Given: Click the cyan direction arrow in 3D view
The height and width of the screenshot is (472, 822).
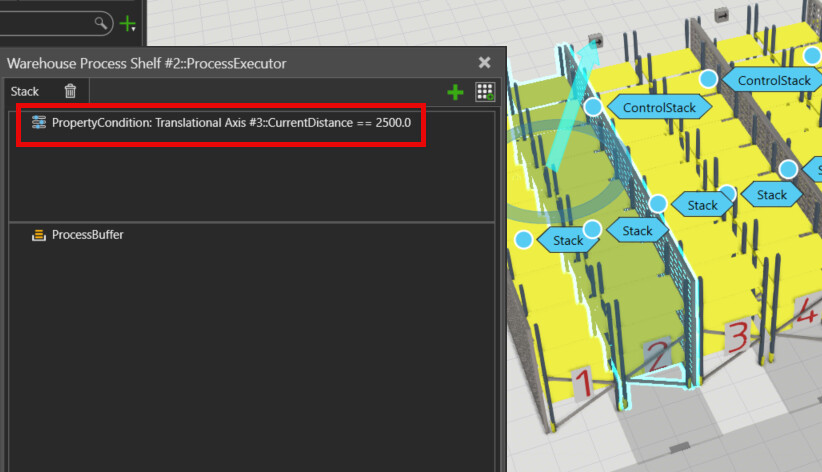Looking at the screenshot, I should (573, 105).
